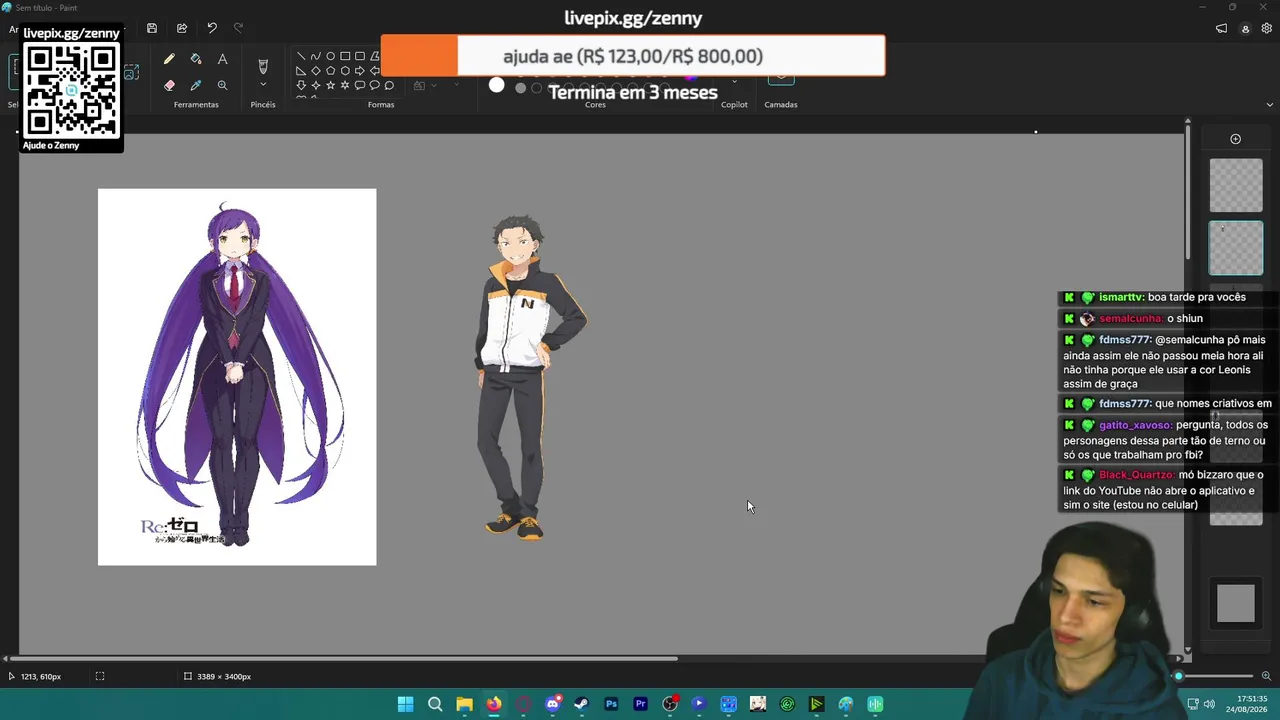This screenshot has width=1280, height=720.
Task: Open the announcements megaphone icon
Action: click(1221, 29)
